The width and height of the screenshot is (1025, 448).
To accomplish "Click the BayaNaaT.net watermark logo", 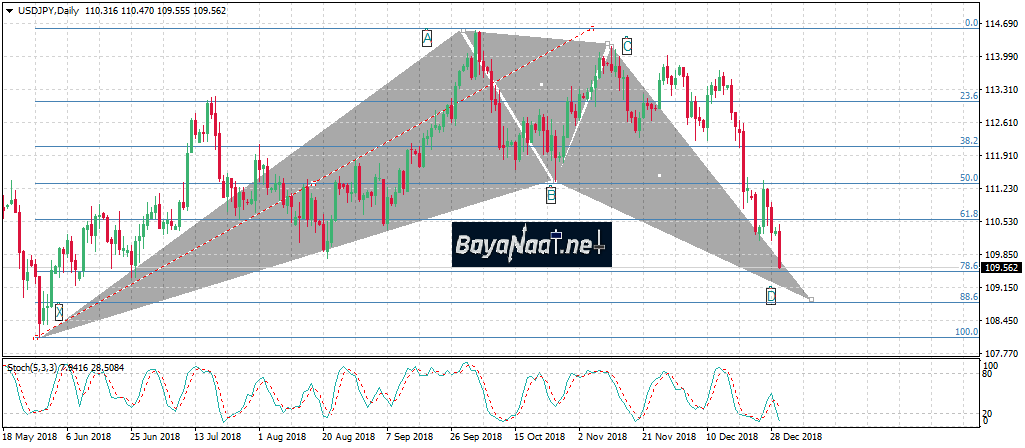I will (x=530, y=244).
